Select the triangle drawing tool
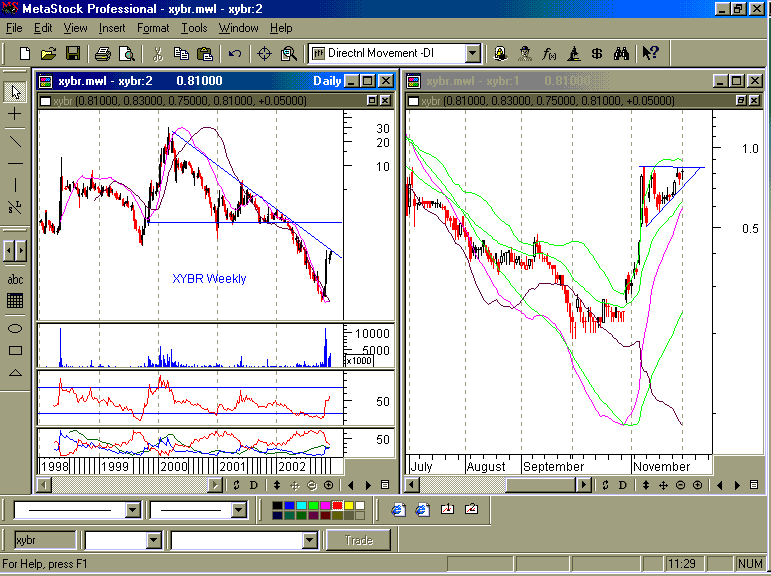This screenshot has height=576, width=771. click(x=15, y=372)
